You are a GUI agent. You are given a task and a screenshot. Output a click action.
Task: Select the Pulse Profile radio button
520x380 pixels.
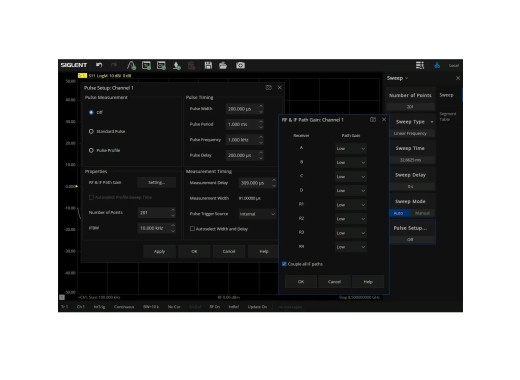click(x=91, y=150)
